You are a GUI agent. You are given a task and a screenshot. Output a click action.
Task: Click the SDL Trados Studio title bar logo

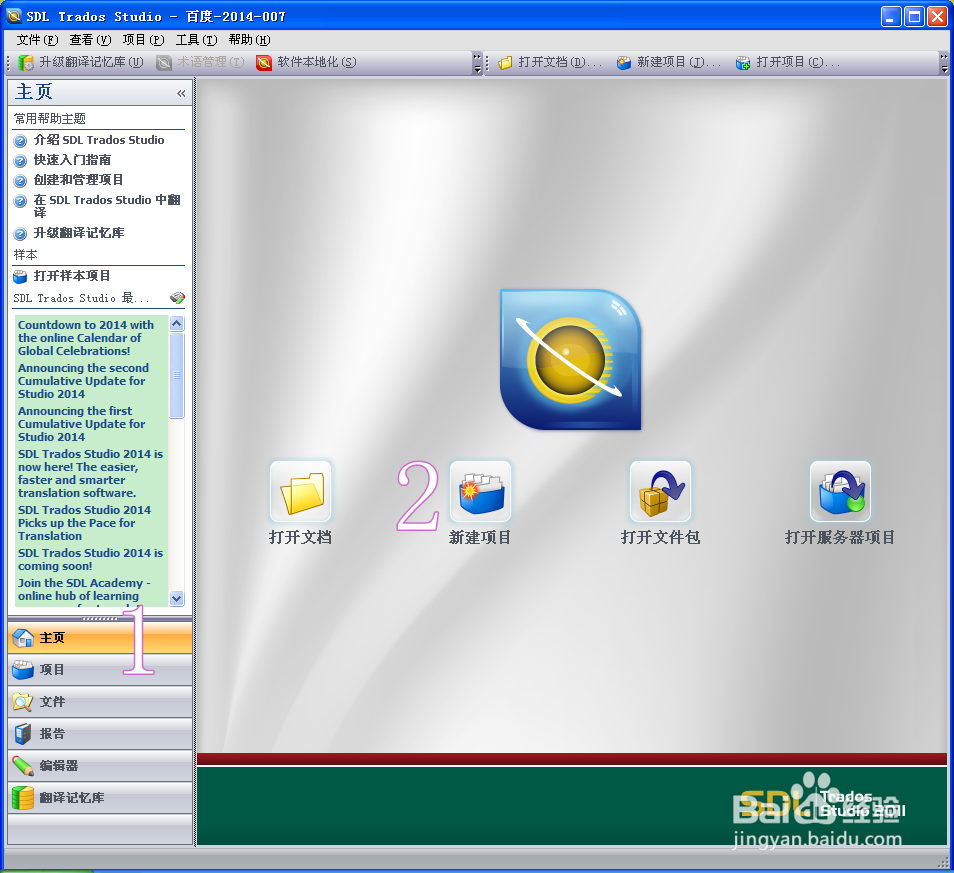click(x=13, y=16)
